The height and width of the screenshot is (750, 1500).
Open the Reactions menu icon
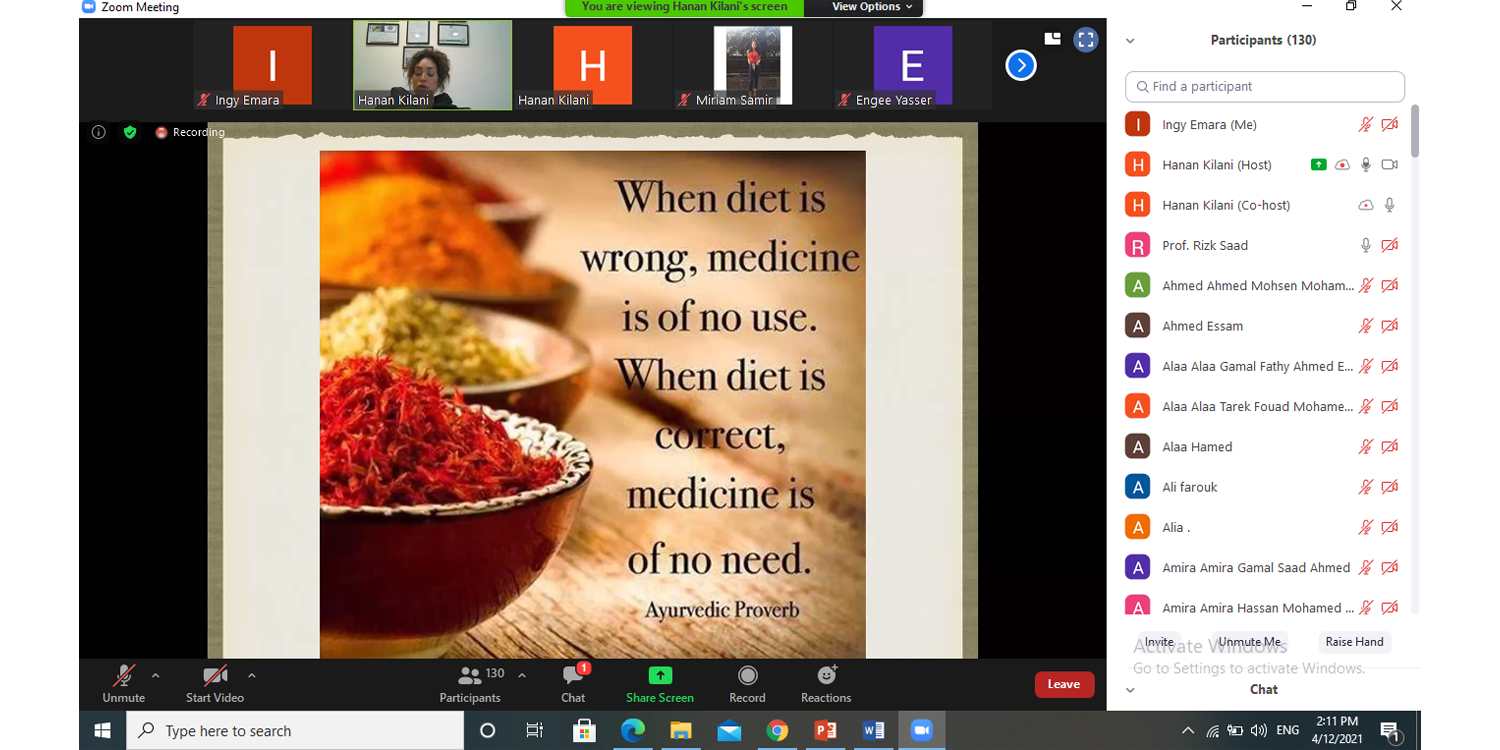coord(826,676)
